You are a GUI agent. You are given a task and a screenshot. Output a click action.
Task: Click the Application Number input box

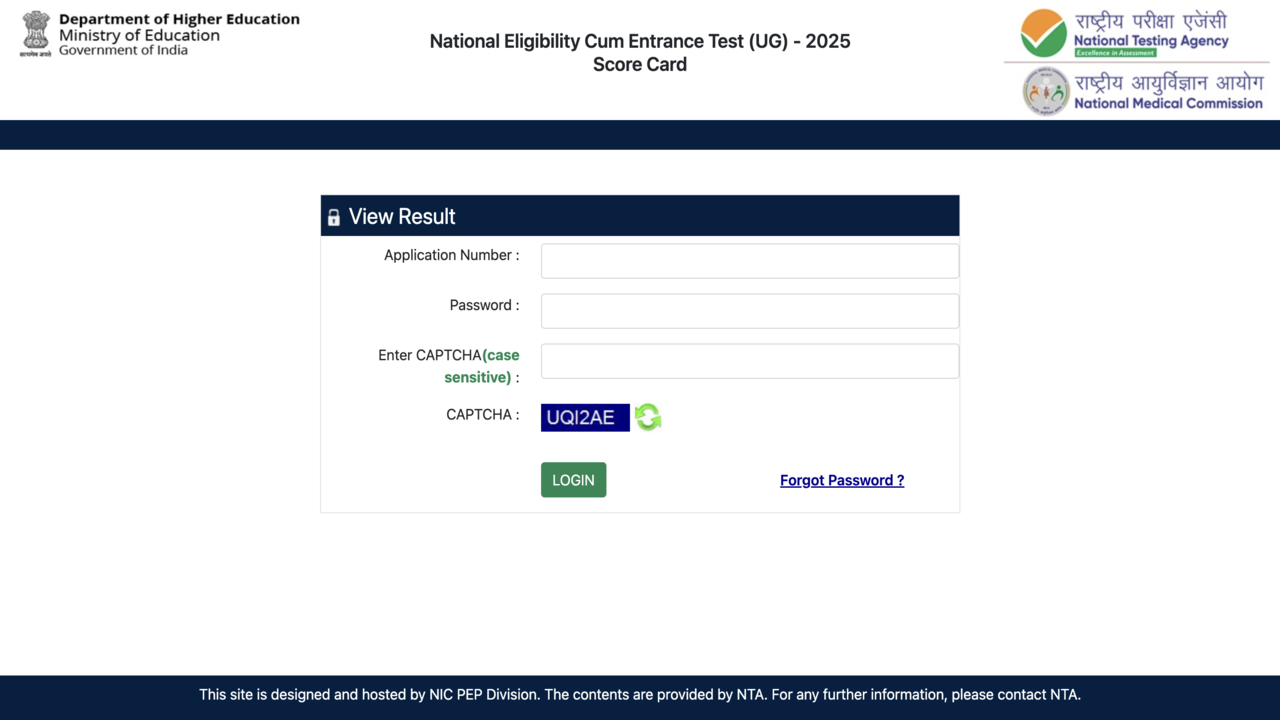(x=749, y=260)
